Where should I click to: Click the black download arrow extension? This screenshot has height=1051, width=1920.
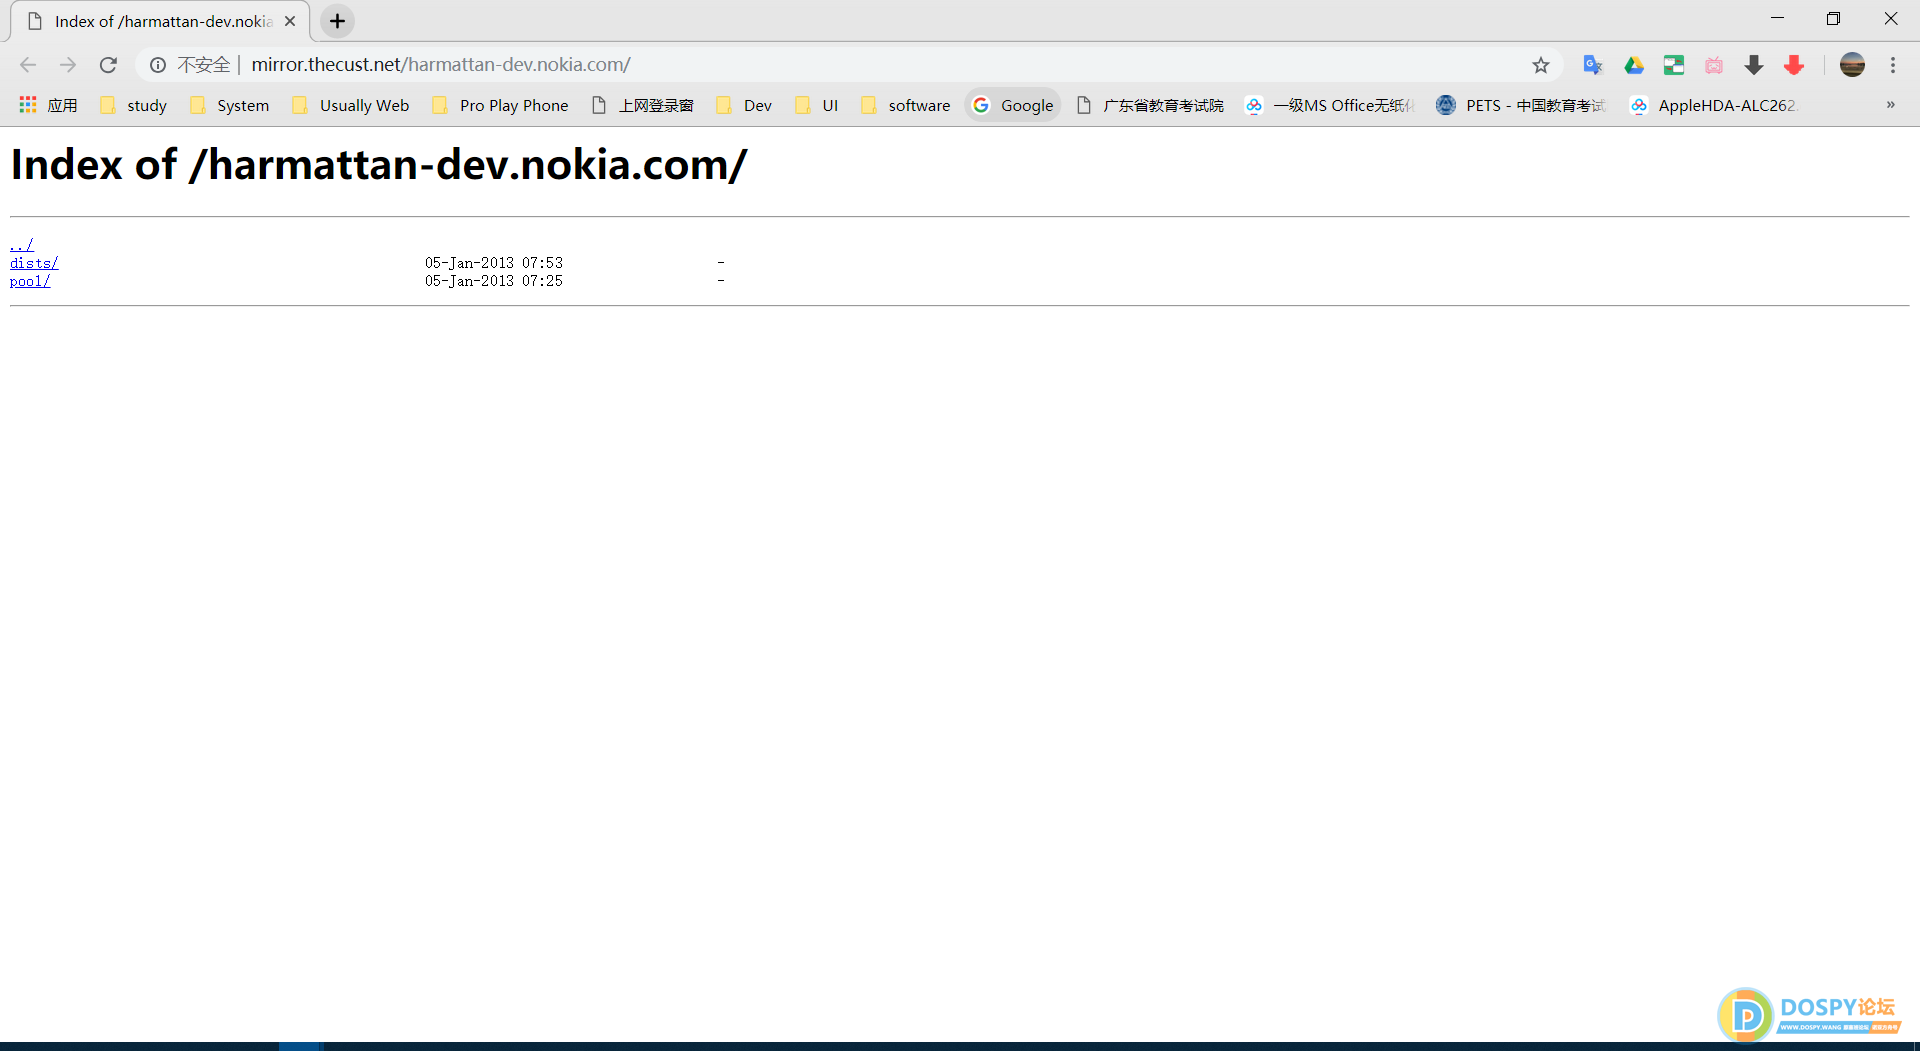pos(1754,65)
